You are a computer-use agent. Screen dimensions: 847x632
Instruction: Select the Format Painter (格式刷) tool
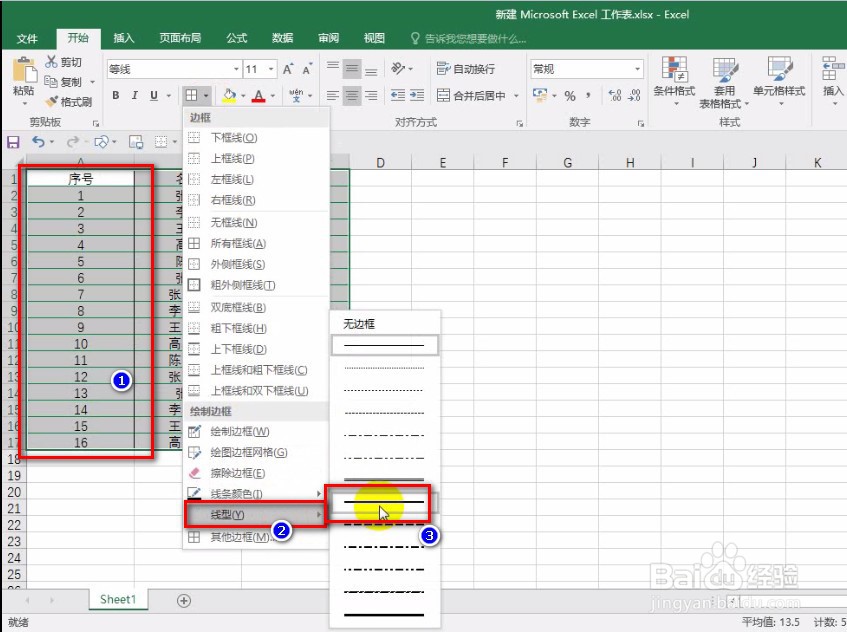(69, 101)
